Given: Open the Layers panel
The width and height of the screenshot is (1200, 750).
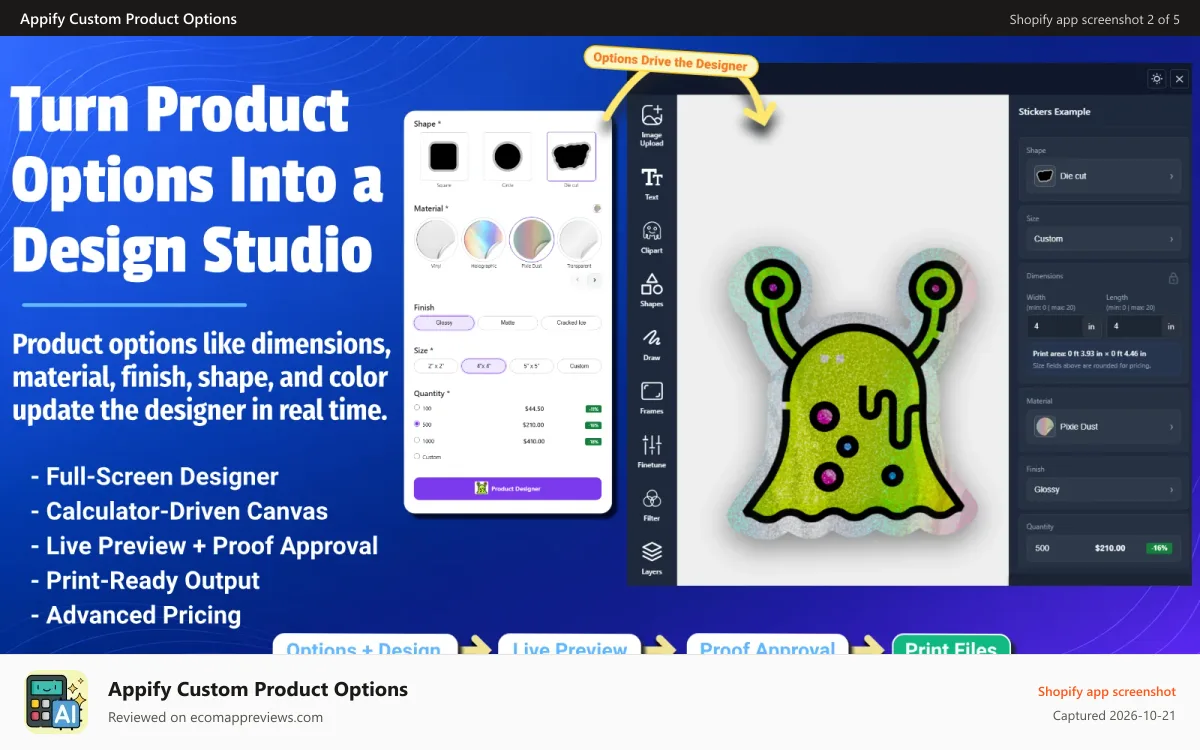Looking at the screenshot, I should coord(652,559).
